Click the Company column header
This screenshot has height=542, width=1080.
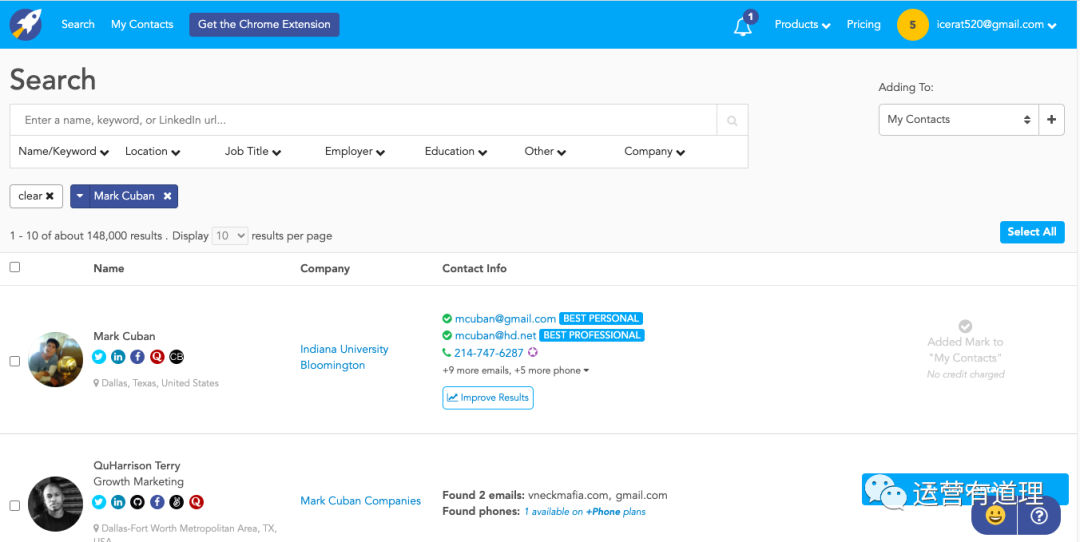click(324, 269)
